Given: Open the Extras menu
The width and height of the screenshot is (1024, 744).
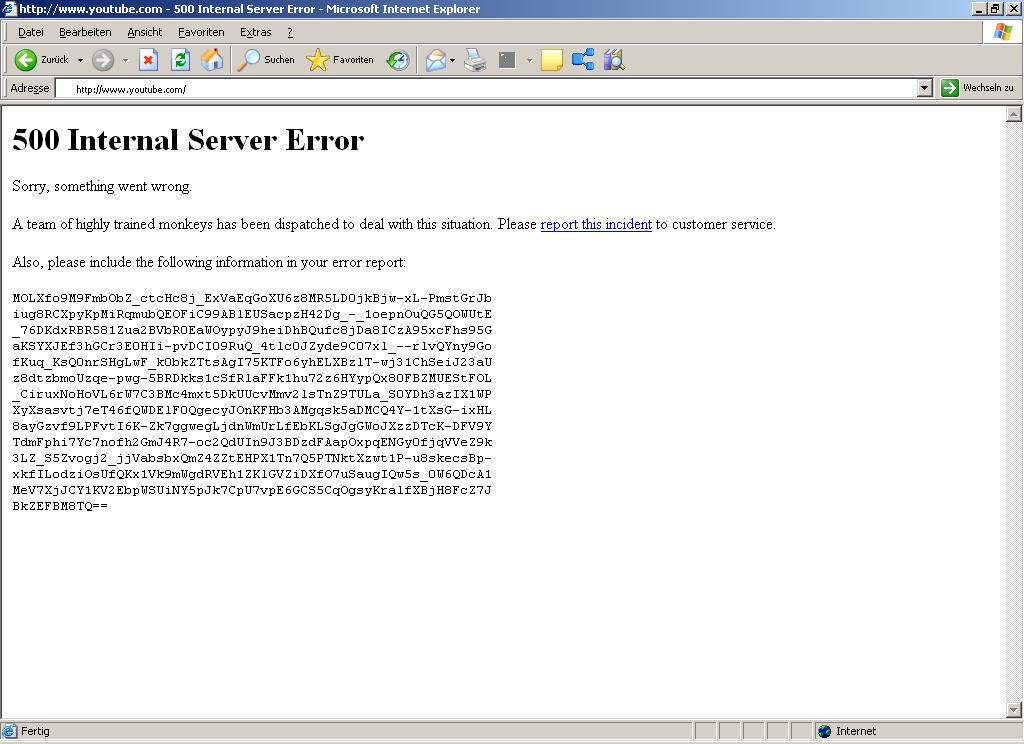Looking at the screenshot, I should click(255, 32).
